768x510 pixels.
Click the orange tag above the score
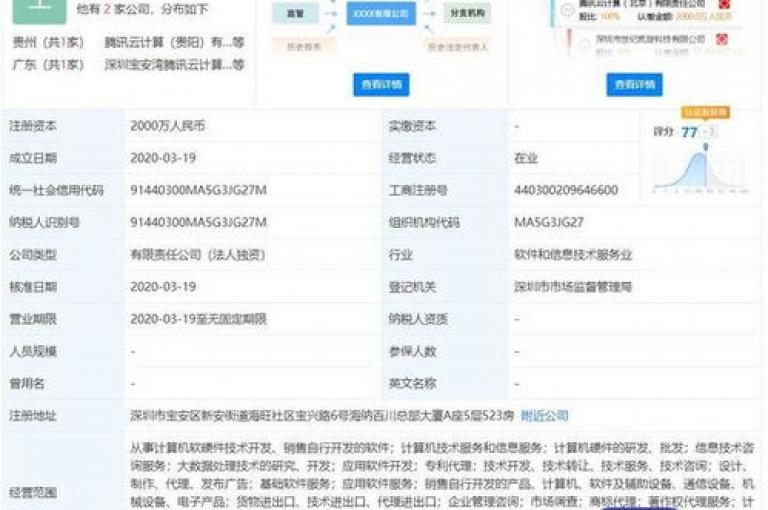tap(705, 112)
